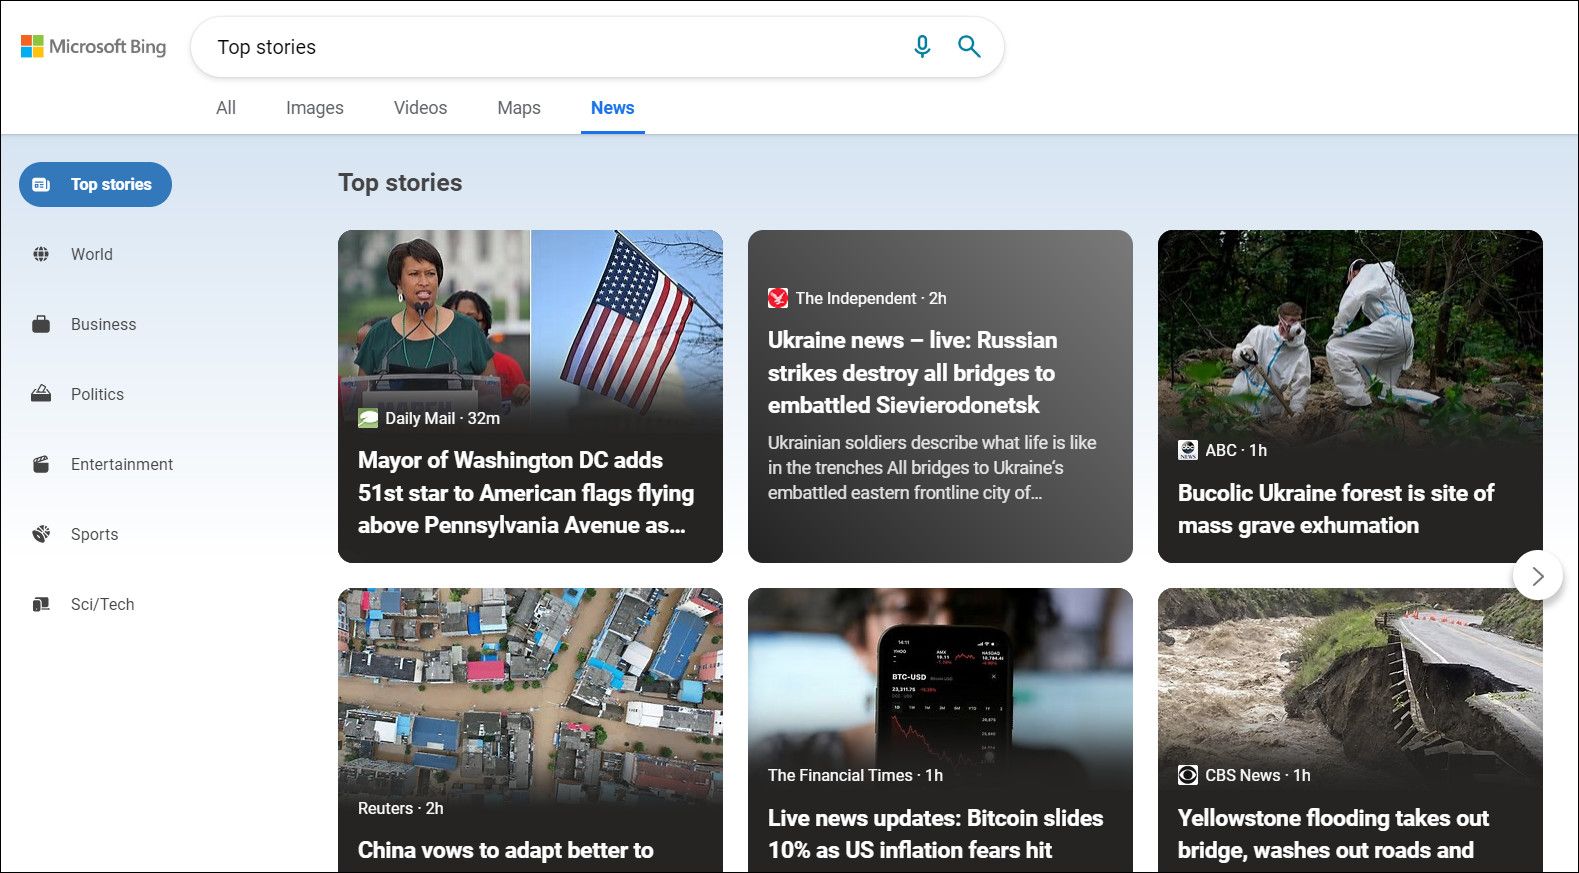Click the Entertainment clapperboard icon
Screen dimensions: 1579x873
[41, 464]
